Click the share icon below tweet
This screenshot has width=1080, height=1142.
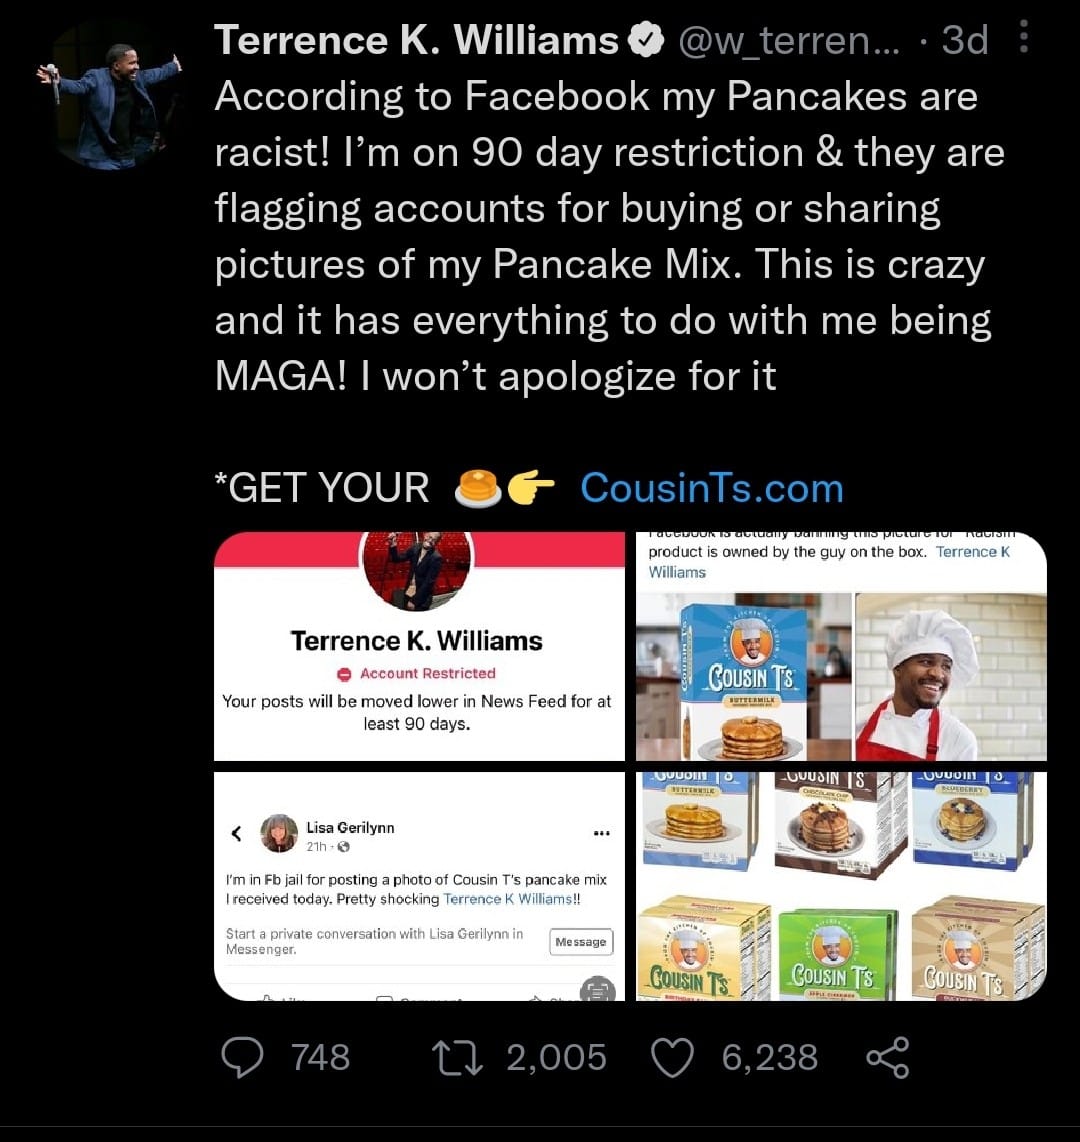(x=887, y=1057)
